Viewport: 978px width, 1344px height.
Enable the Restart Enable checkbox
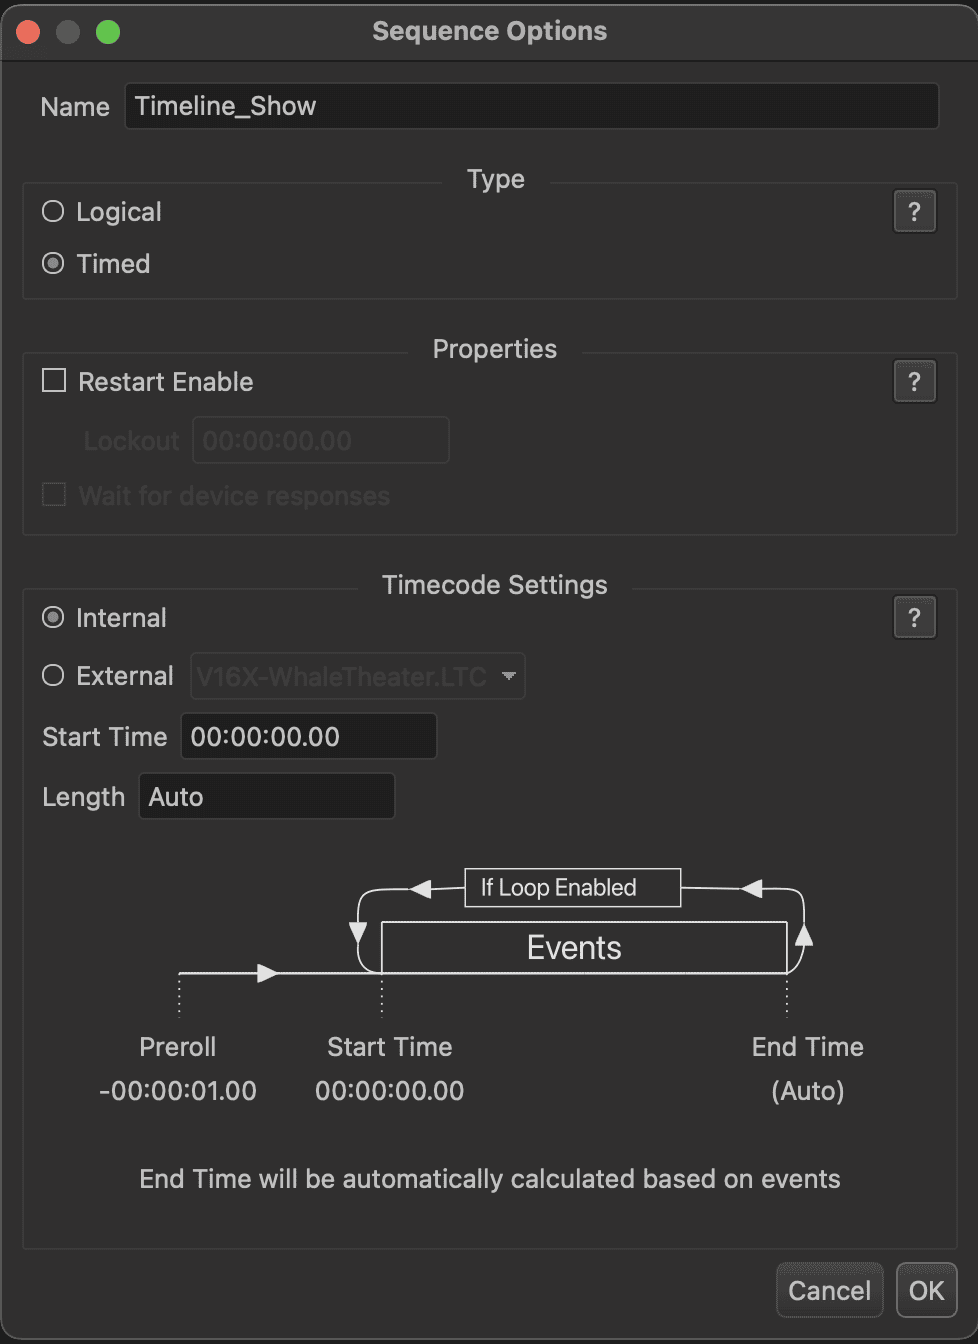(54, 381)
